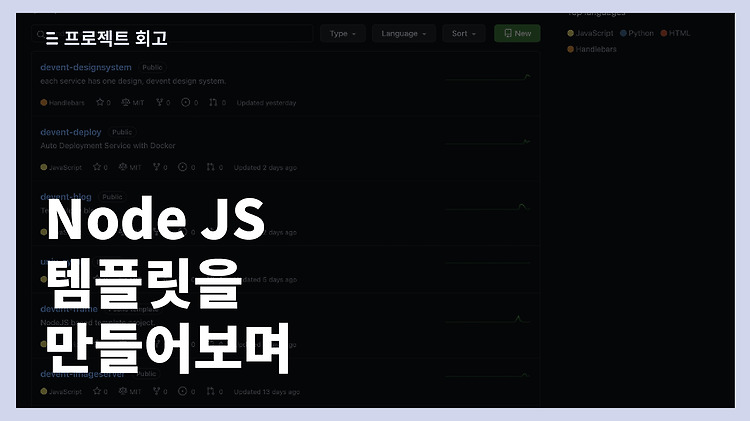Click the MIT license icon in devent-deploy row

tap(123, 167)
